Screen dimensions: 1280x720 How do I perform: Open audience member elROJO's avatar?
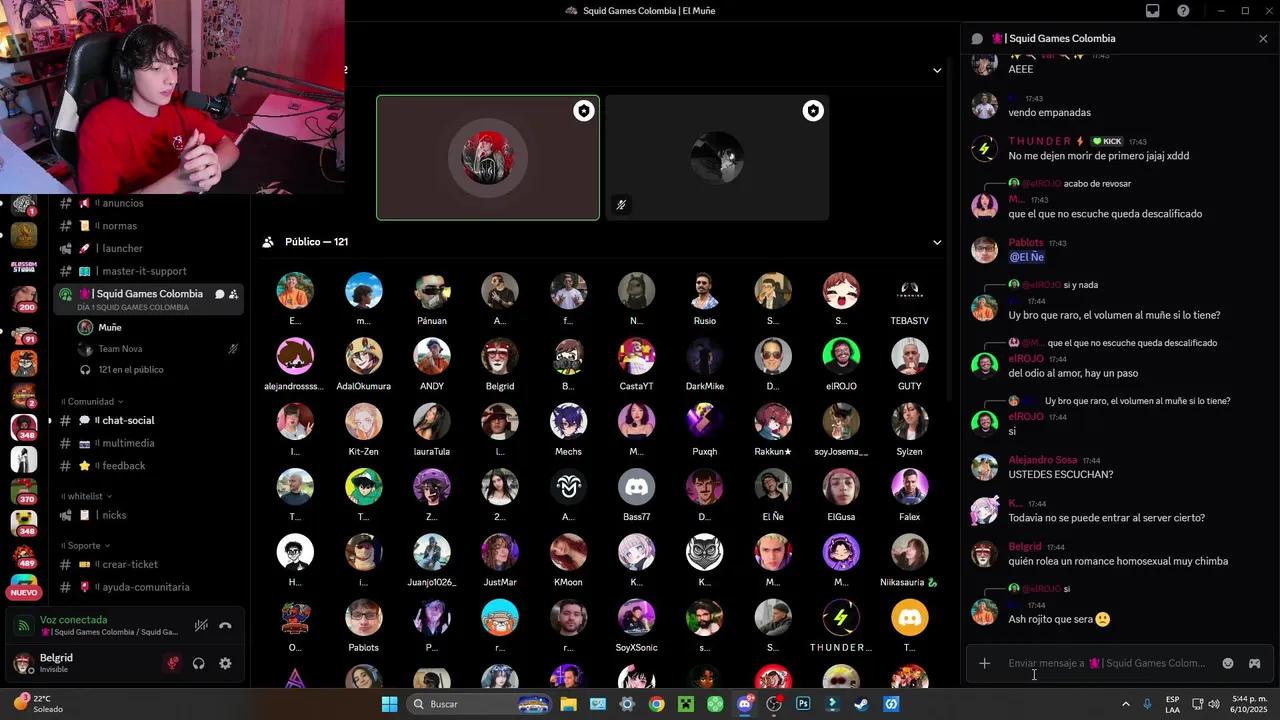[x=841, y=356]
